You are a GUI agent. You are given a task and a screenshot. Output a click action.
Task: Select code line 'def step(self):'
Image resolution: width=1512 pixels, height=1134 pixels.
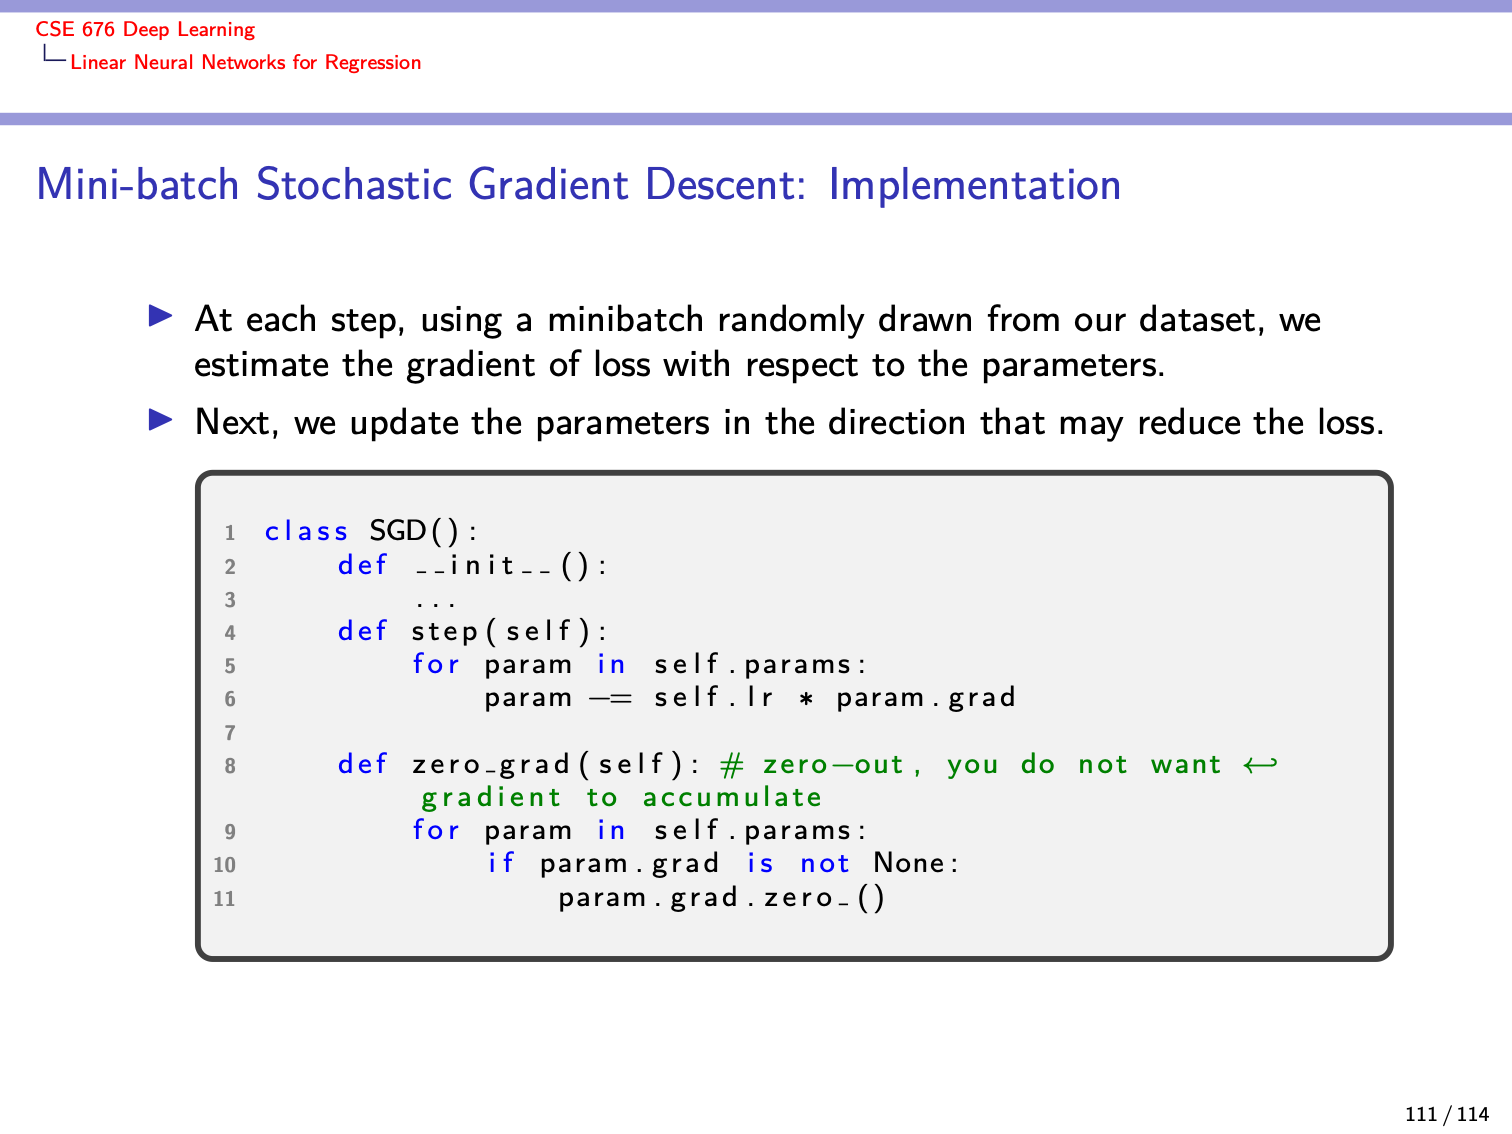tap(472, 631)
